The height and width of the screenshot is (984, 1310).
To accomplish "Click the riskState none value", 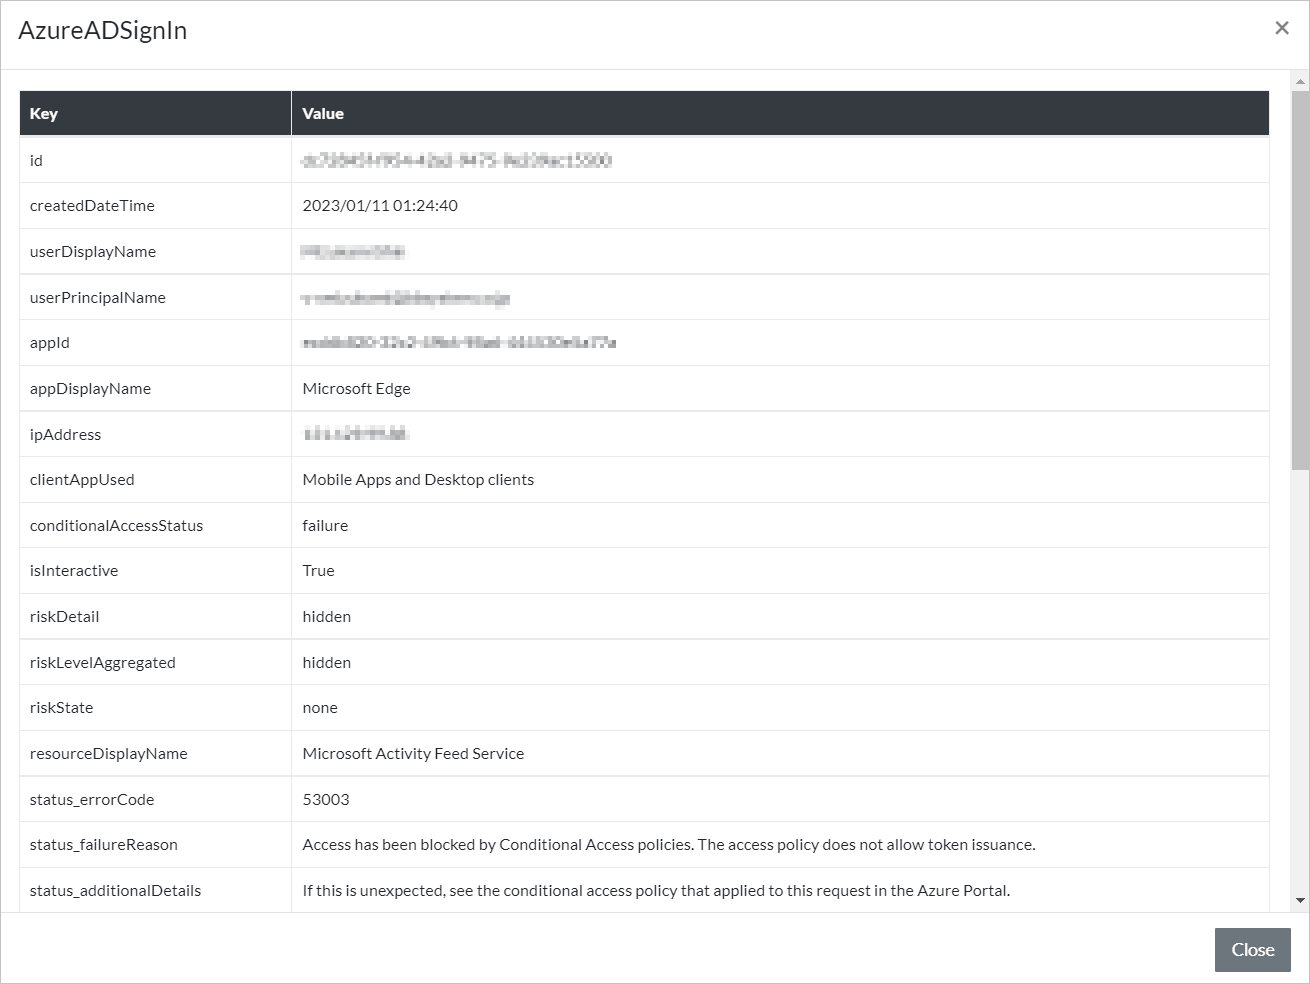I will point(320,708).
